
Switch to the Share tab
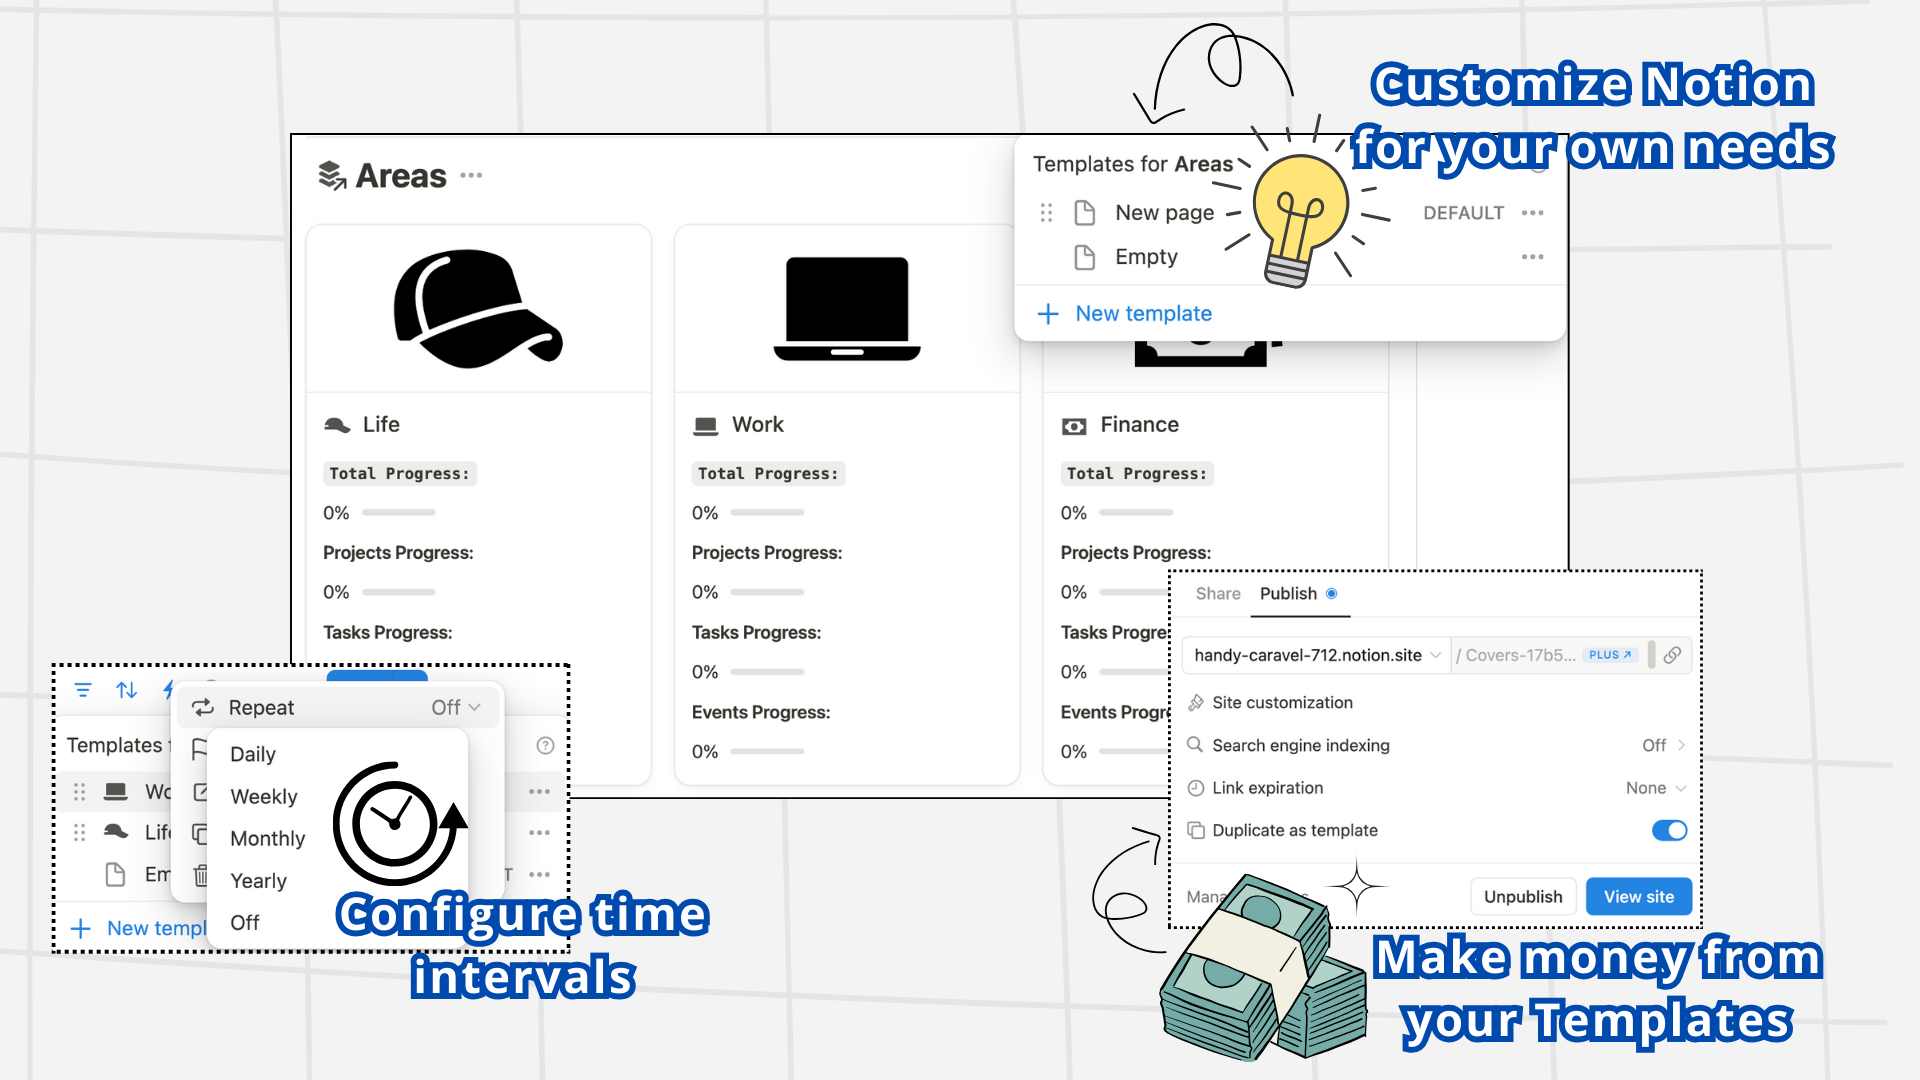[1217, 593]
